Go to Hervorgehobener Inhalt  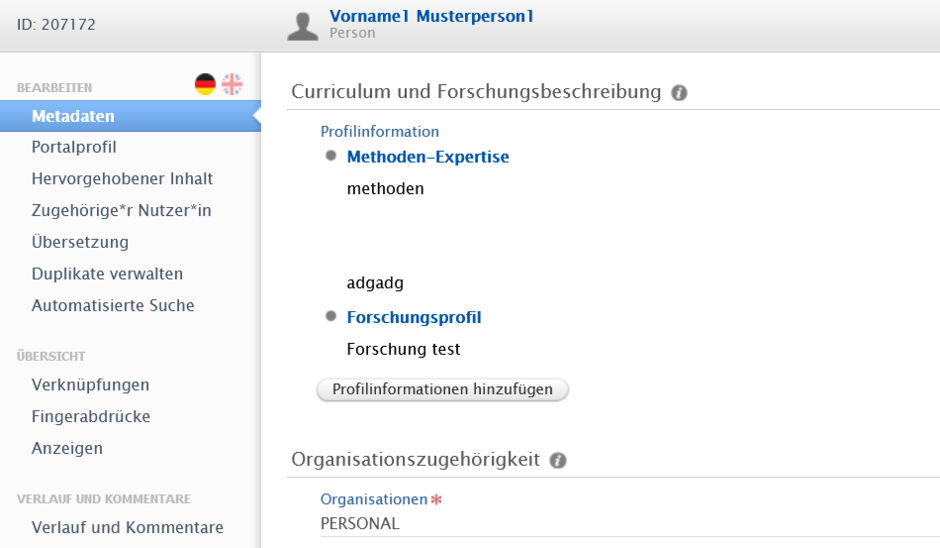tap(122, 179)
